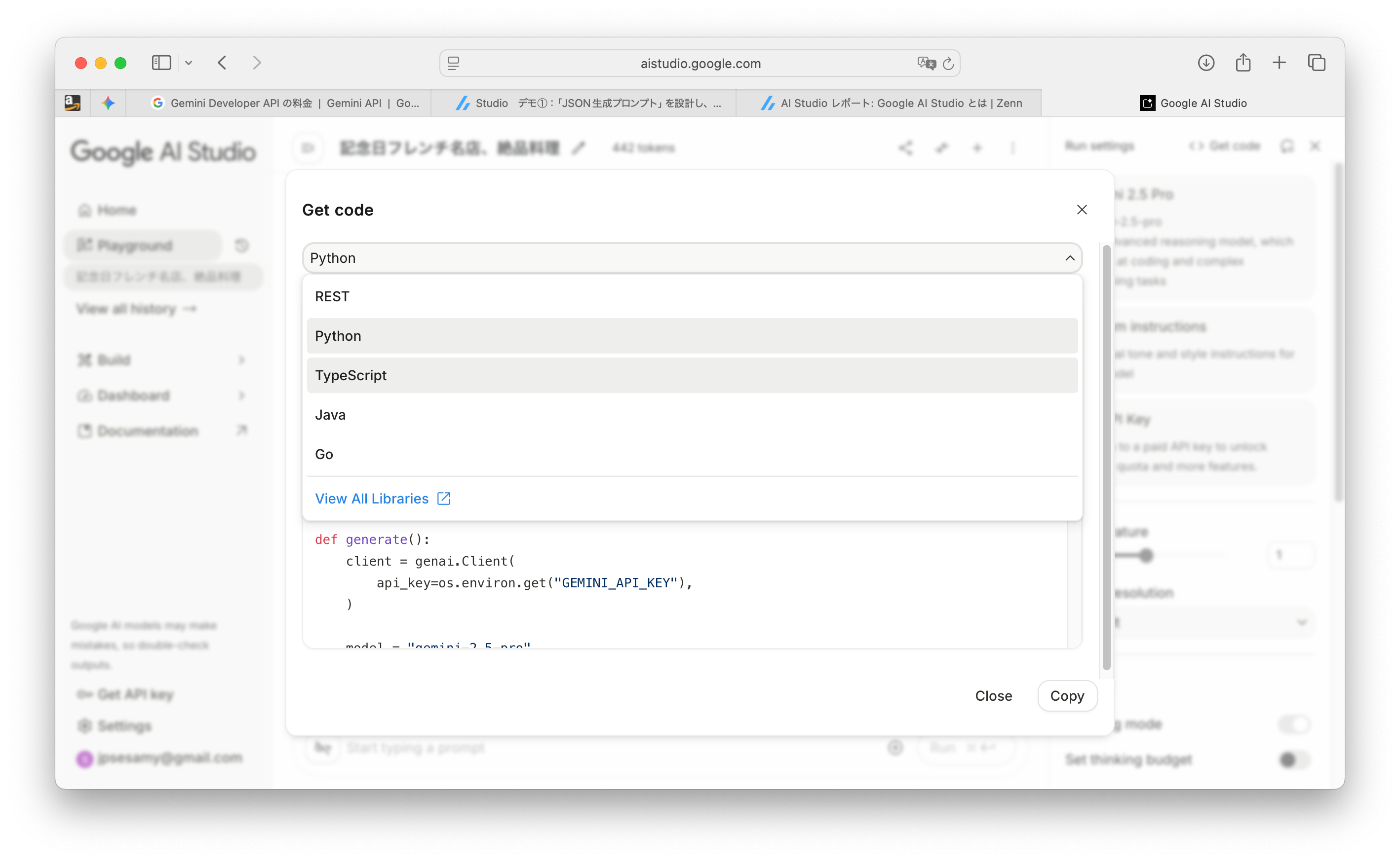
Task: Select Go in the language list
Action: tap(692, 454)
